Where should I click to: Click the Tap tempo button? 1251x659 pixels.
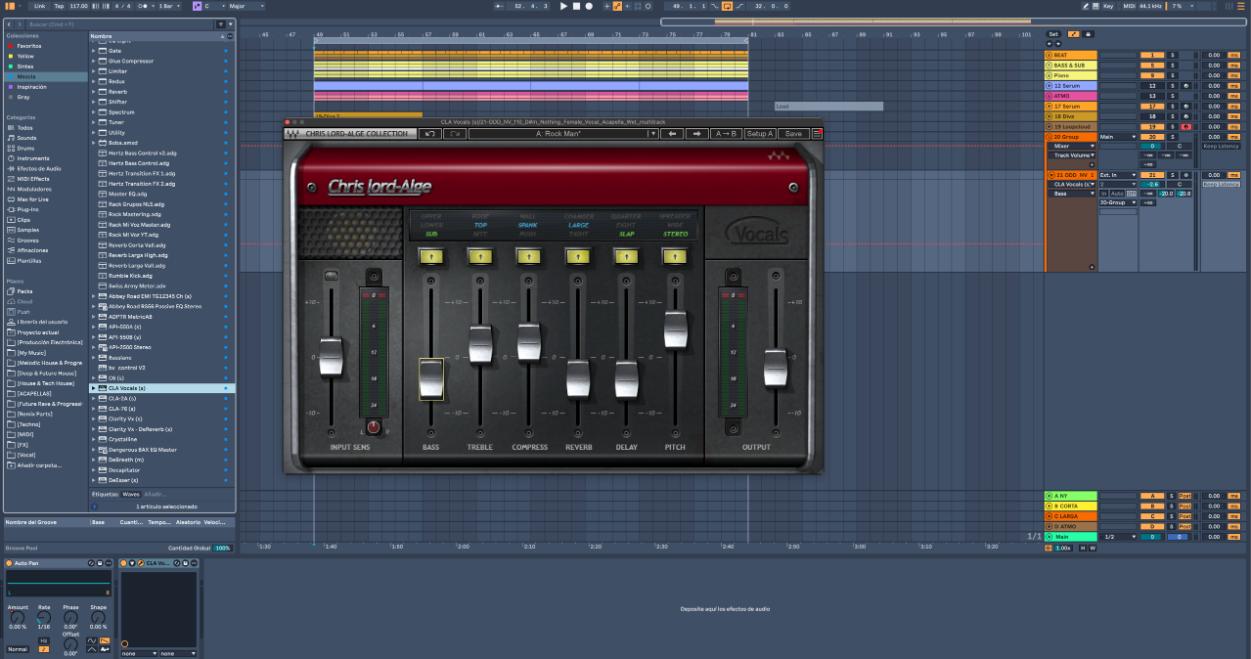point(59,6)
